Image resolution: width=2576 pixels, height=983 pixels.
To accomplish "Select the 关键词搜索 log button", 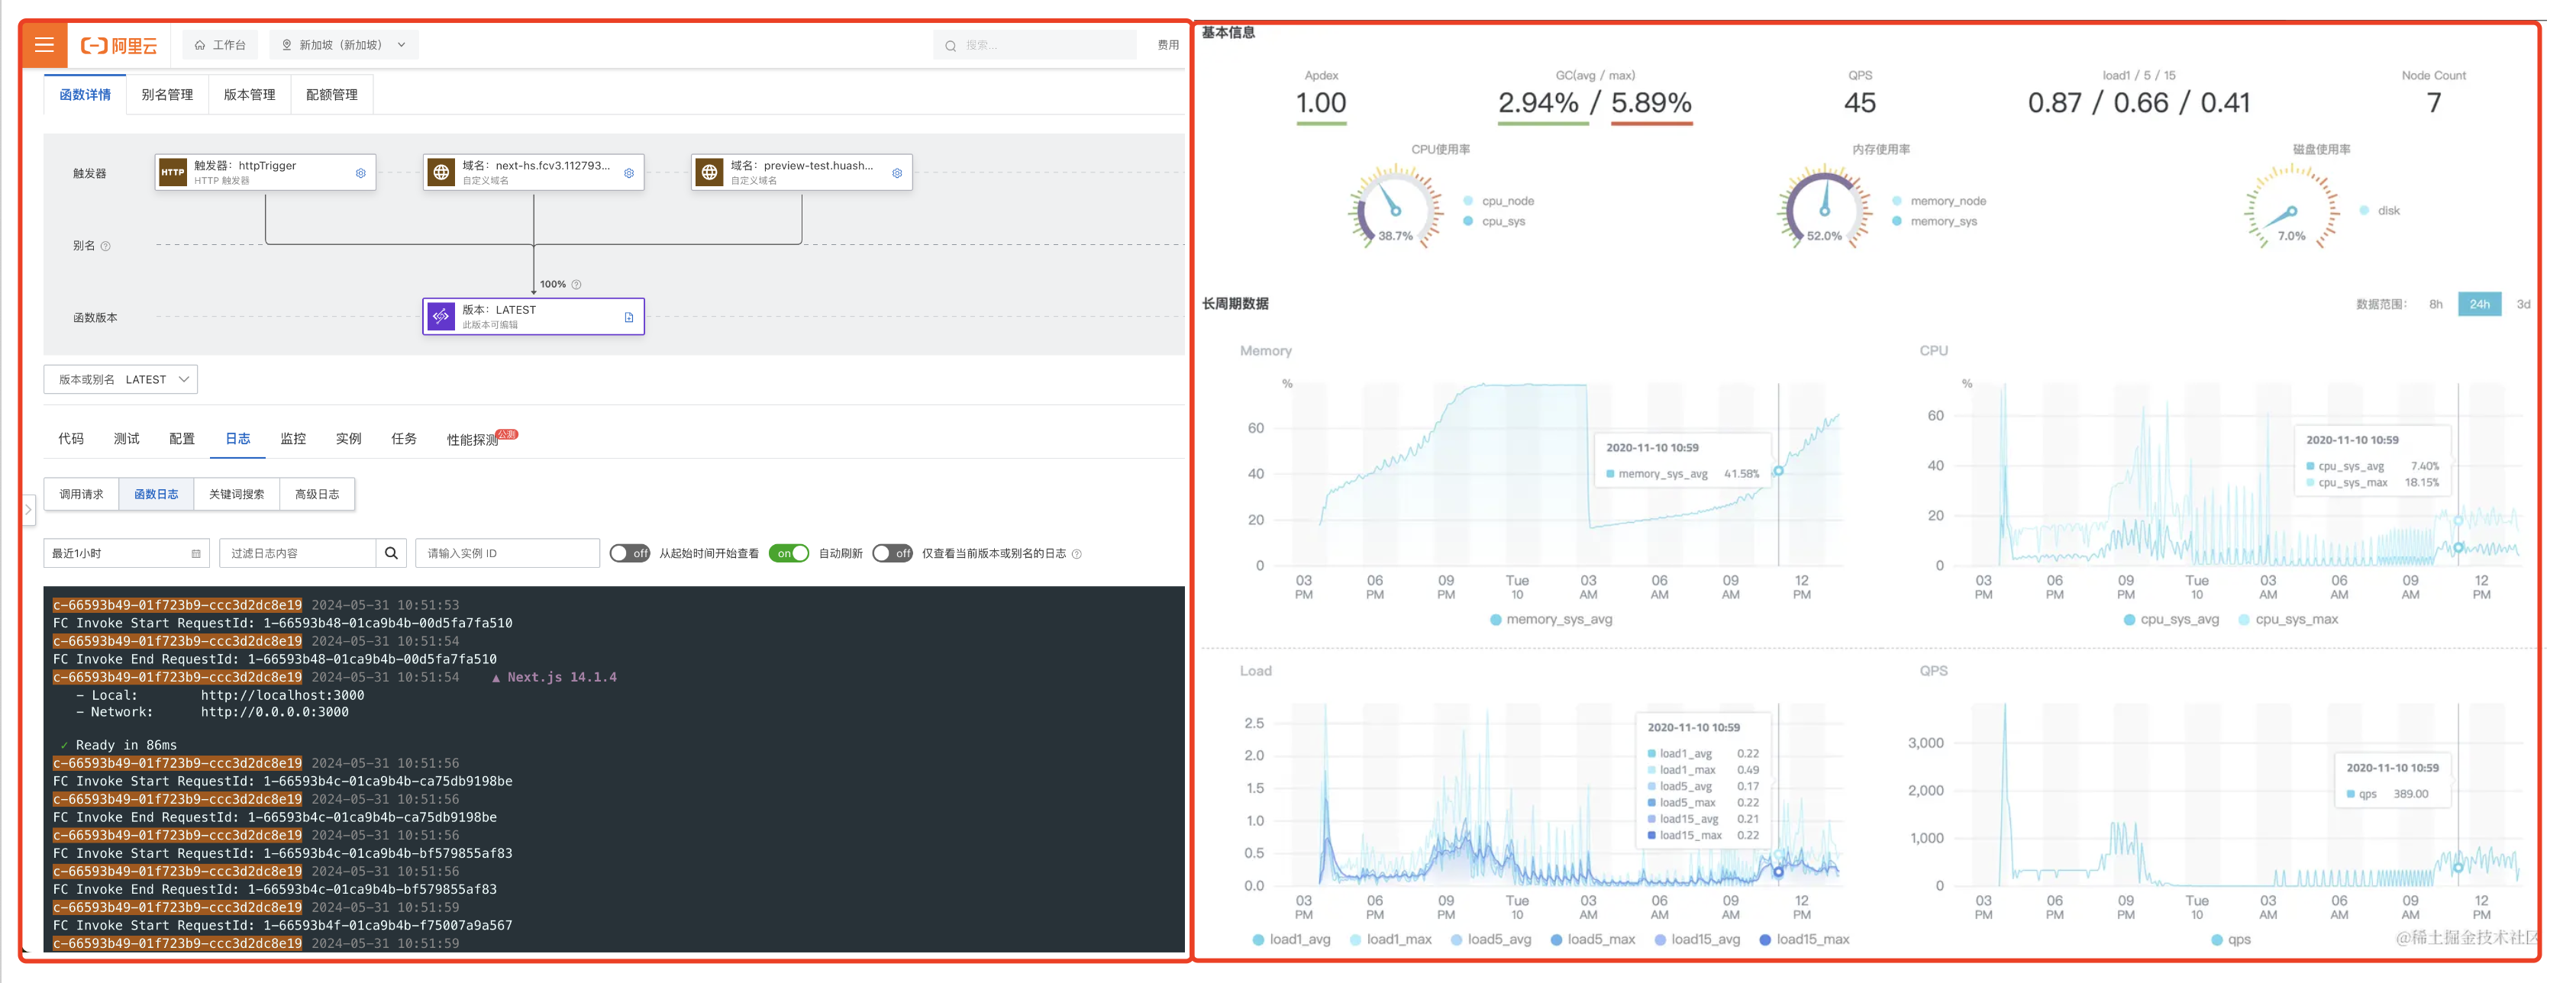I will [237, 494].
